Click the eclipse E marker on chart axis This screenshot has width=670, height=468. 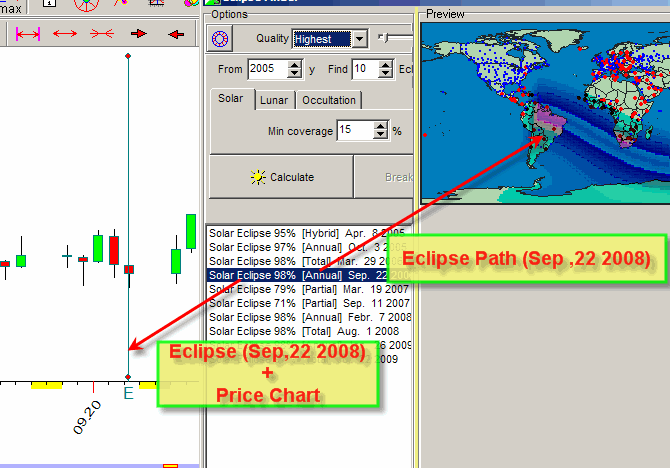[x=128, y=393]
